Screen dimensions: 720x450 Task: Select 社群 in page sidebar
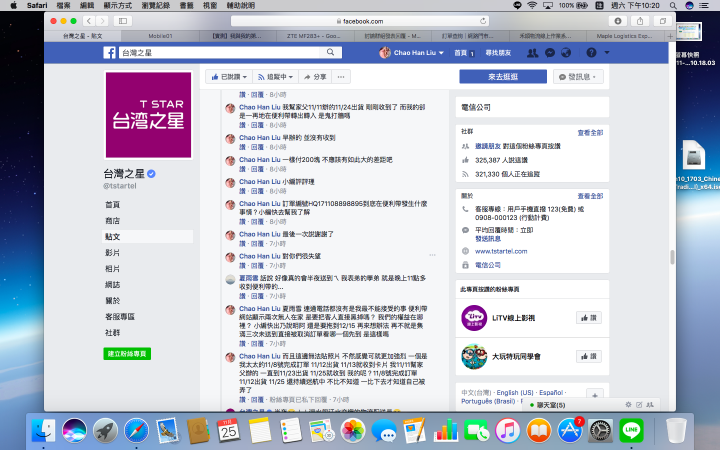click(x=112, y=332)
